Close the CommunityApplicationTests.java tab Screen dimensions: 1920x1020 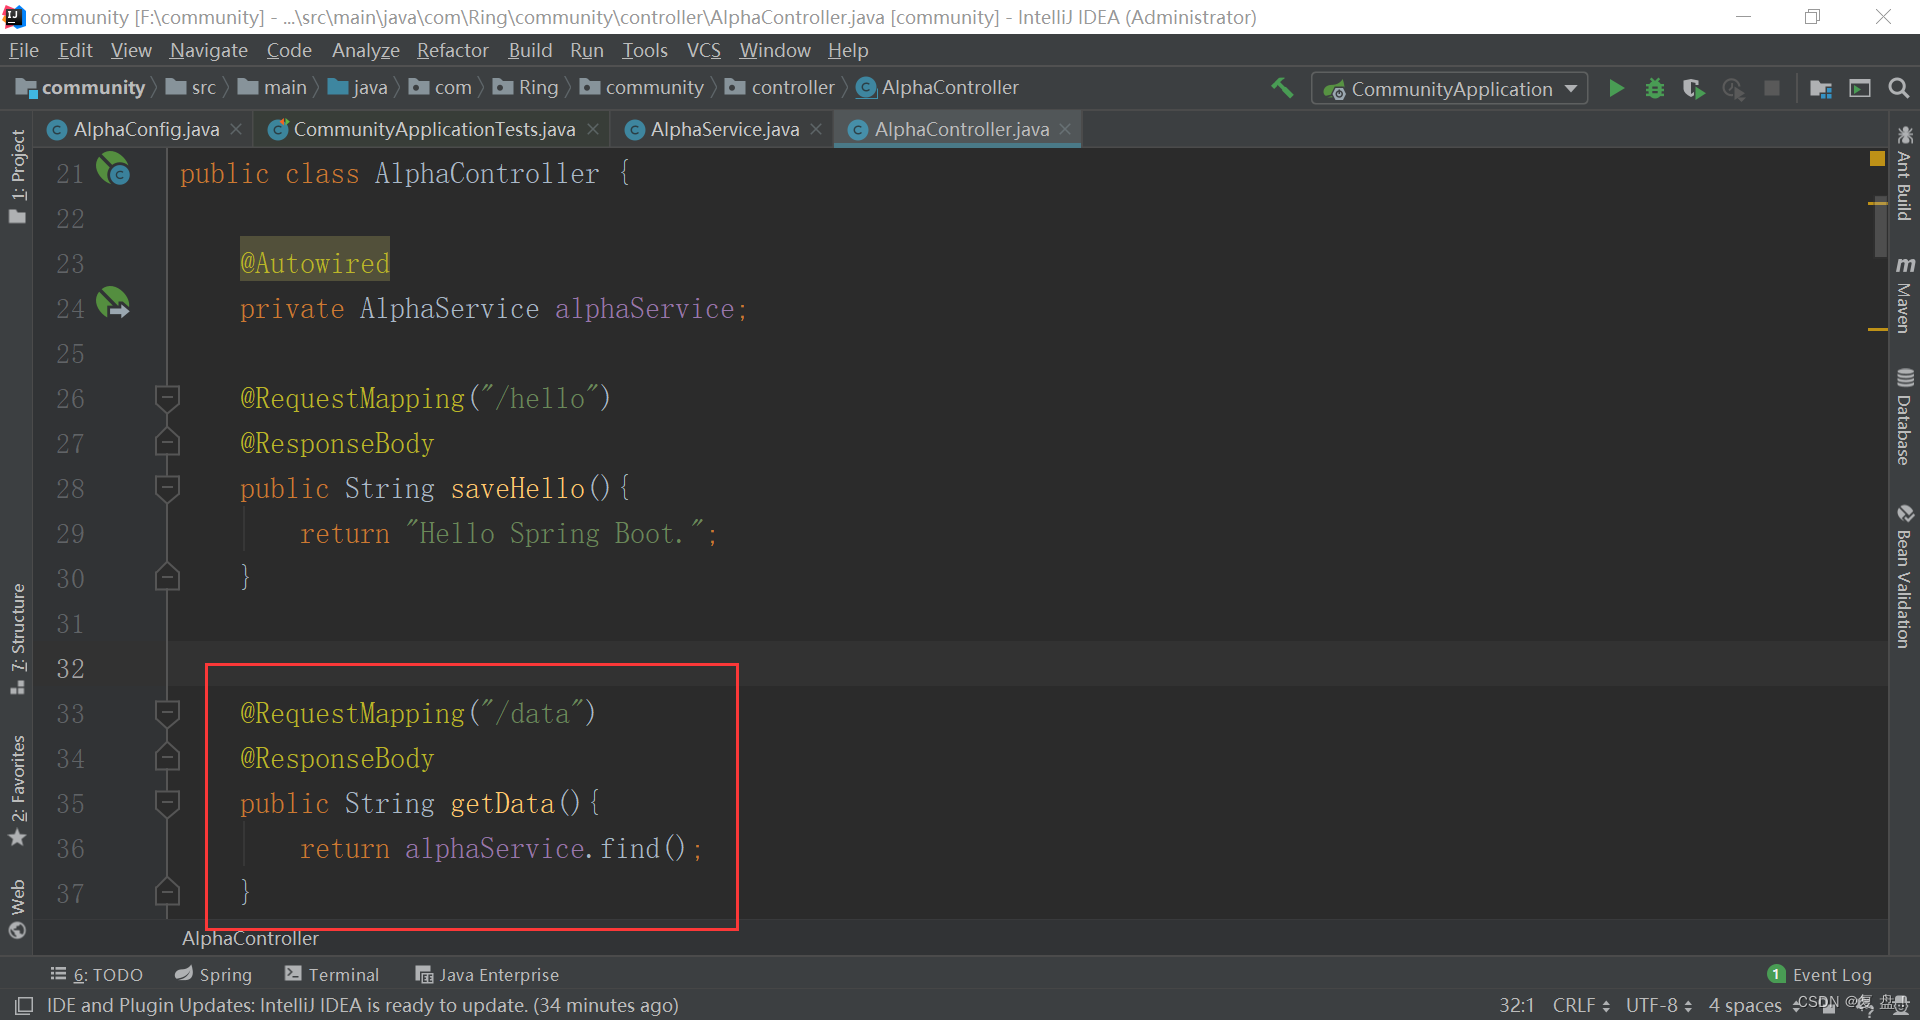click(x=593, y=129)
